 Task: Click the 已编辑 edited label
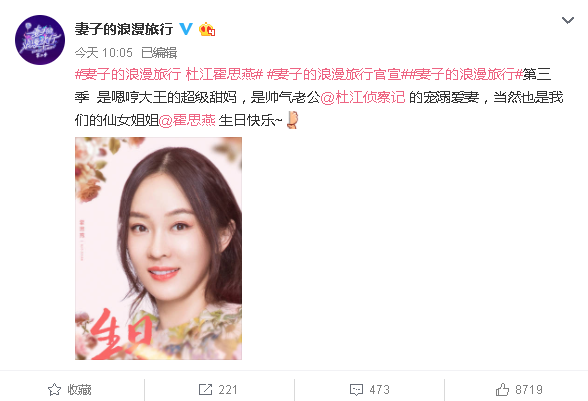coord(159,53)
